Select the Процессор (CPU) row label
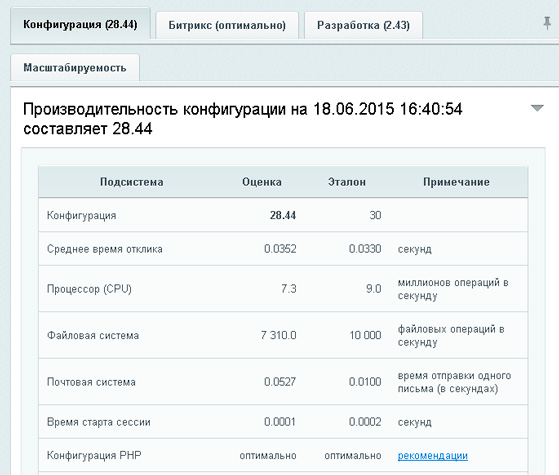This screenshot has width=559, height=475. [89, 288]
